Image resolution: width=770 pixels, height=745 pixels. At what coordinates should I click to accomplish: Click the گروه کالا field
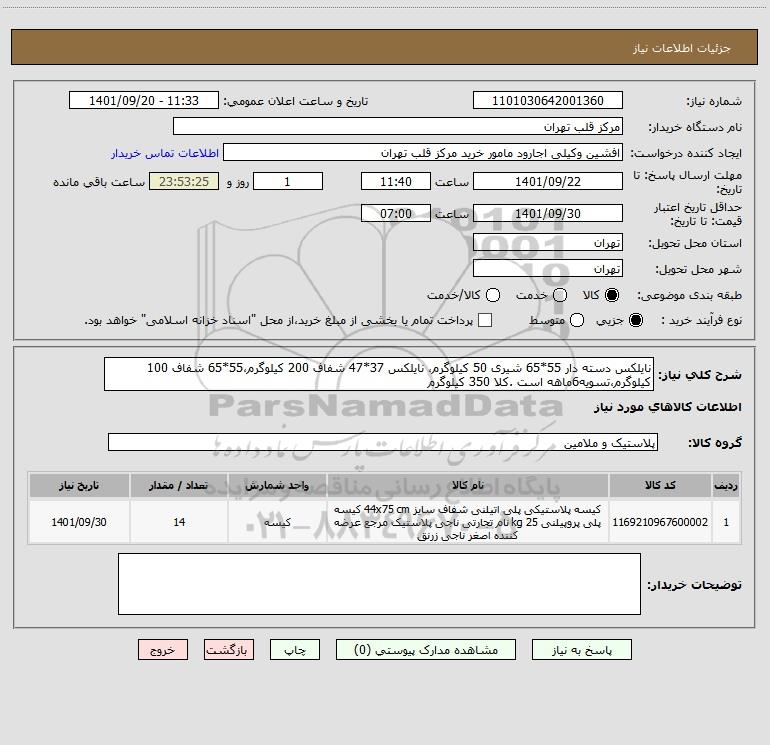coord(383,442)
